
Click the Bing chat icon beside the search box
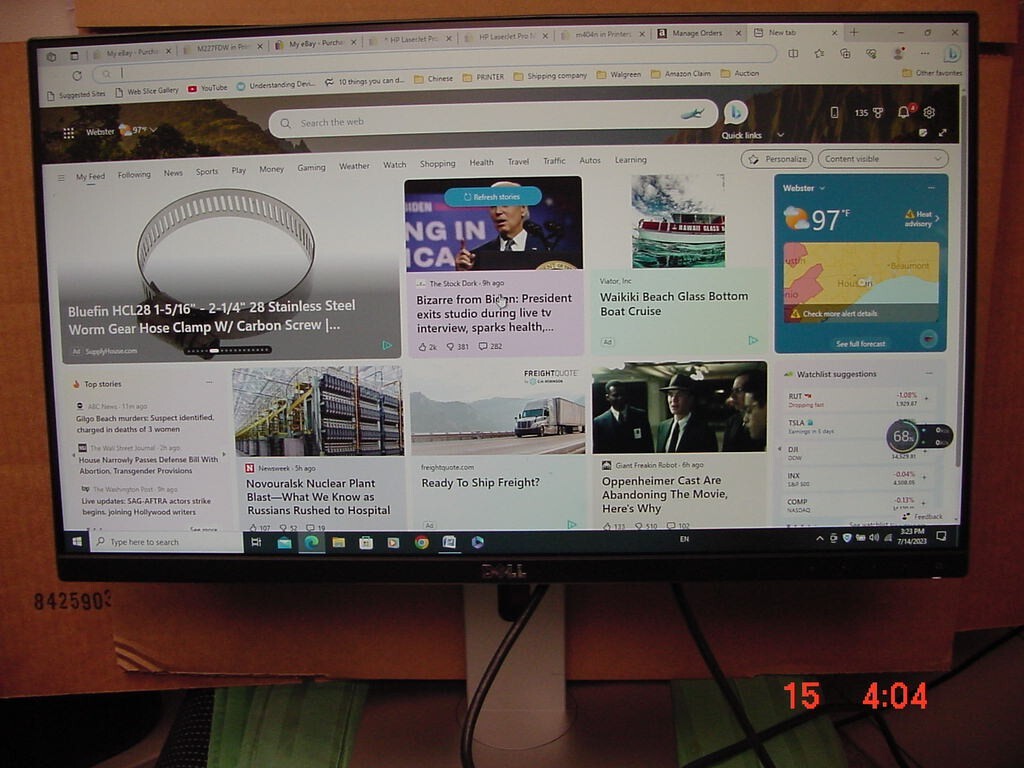coord(735,112)
